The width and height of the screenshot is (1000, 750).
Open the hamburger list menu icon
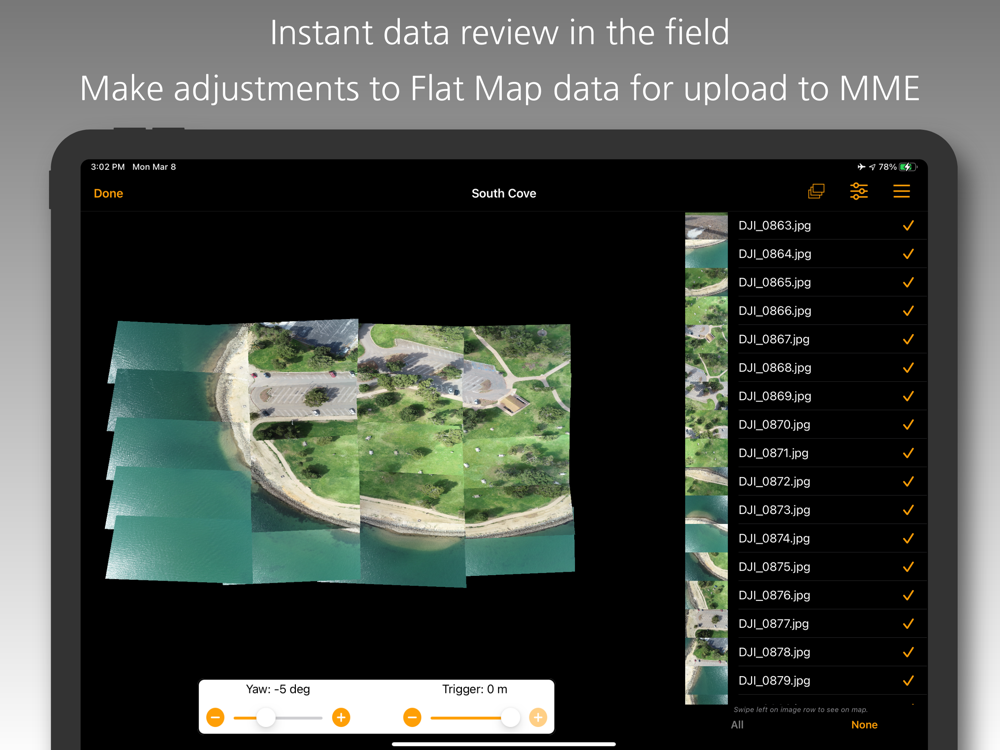point(901,191)
